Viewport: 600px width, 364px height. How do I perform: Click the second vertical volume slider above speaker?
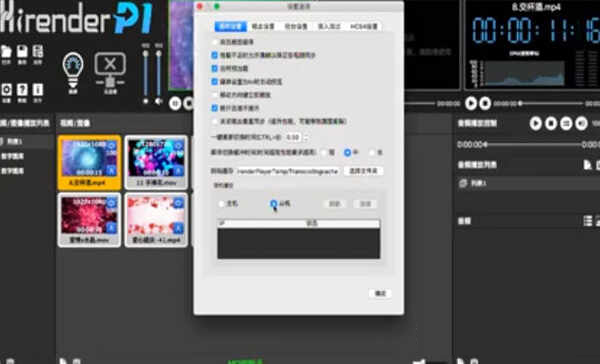(158, 73)
